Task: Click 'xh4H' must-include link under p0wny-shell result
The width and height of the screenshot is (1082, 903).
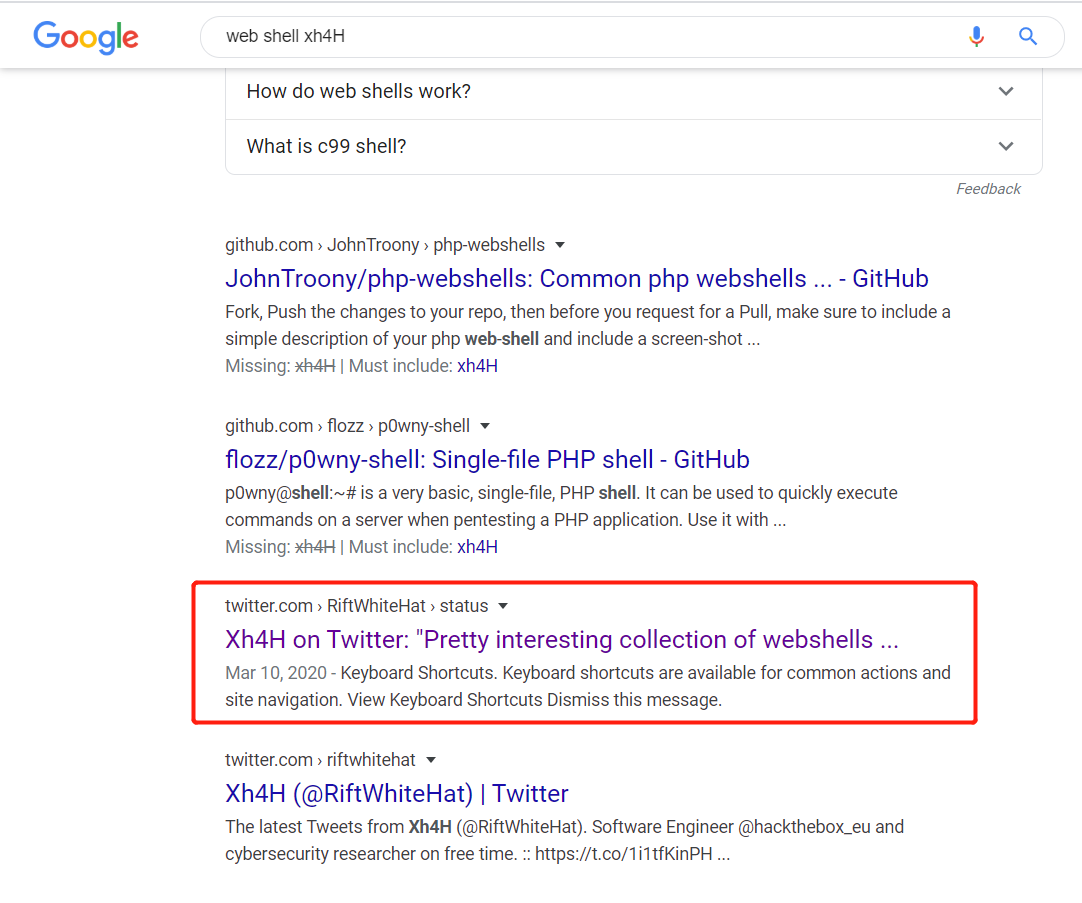Action: (x=477, y=547)
